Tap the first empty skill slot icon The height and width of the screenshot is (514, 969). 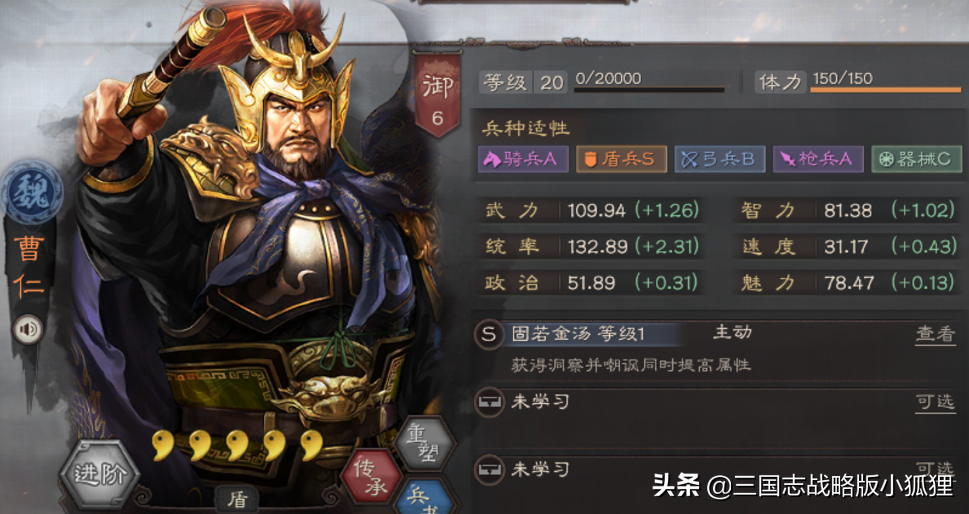pyautogui.click(x=489, y=403)
